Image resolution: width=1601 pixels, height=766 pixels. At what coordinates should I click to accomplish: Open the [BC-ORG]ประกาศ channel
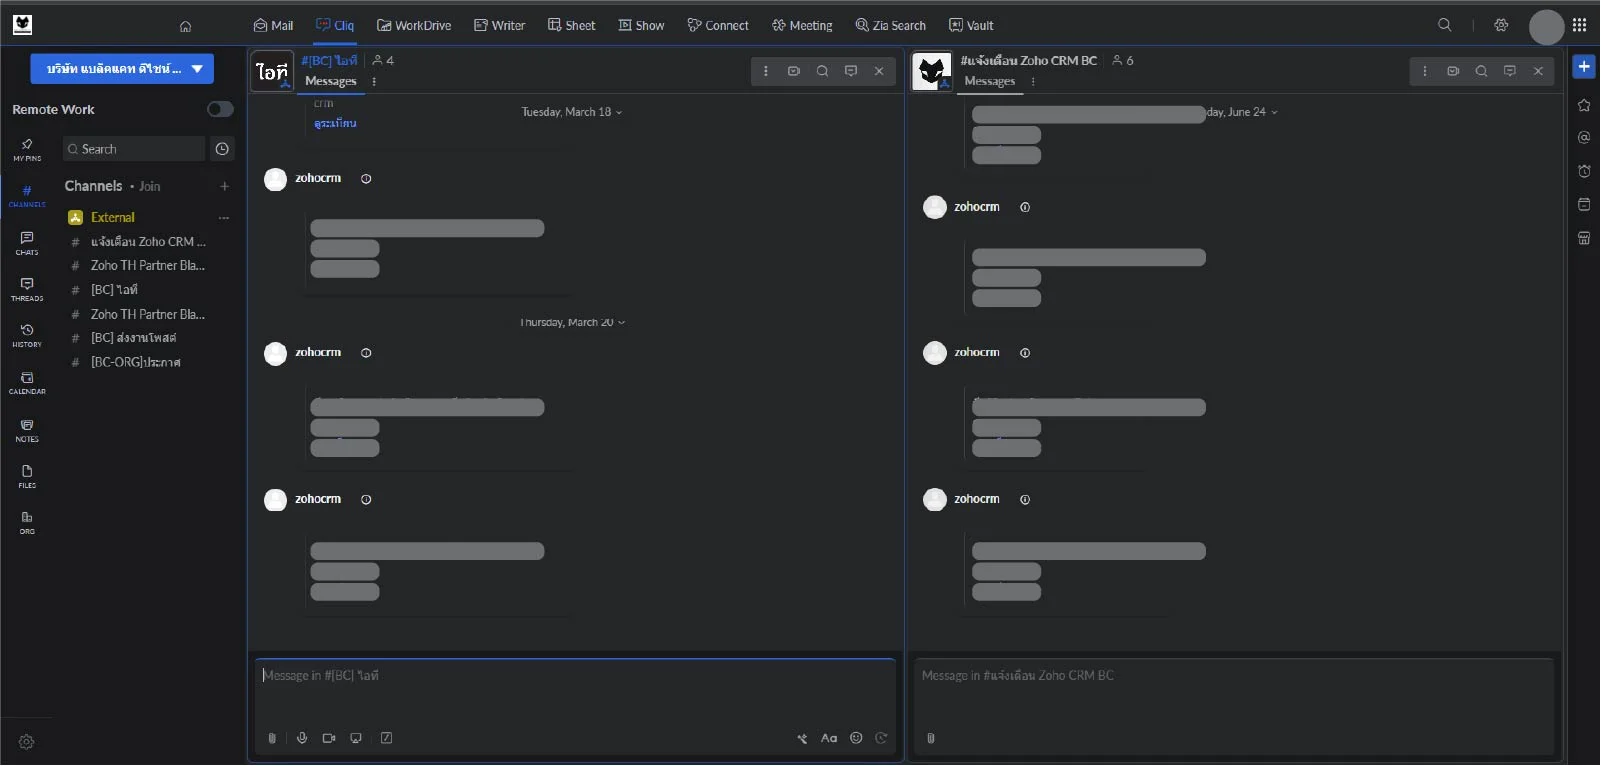135,362
